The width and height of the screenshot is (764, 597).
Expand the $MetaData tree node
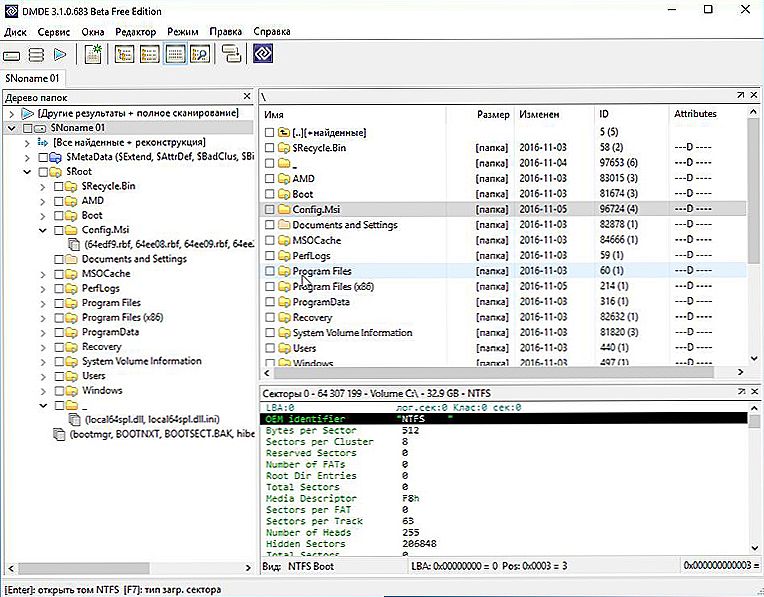[x=27, y=157]
